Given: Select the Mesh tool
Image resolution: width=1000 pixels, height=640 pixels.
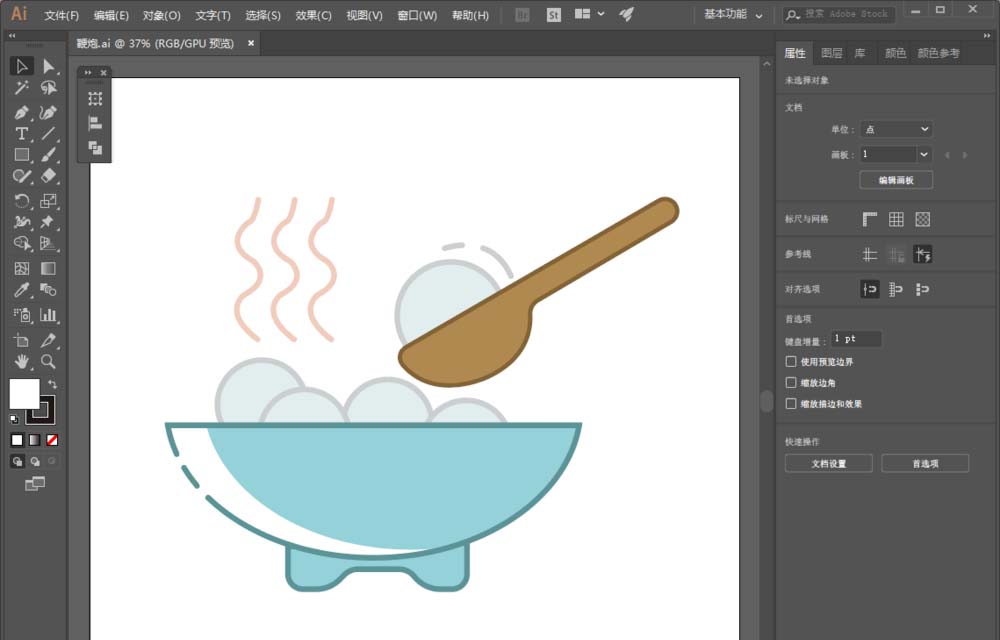Looking at the screenshot, I should (x=22, y=268).
